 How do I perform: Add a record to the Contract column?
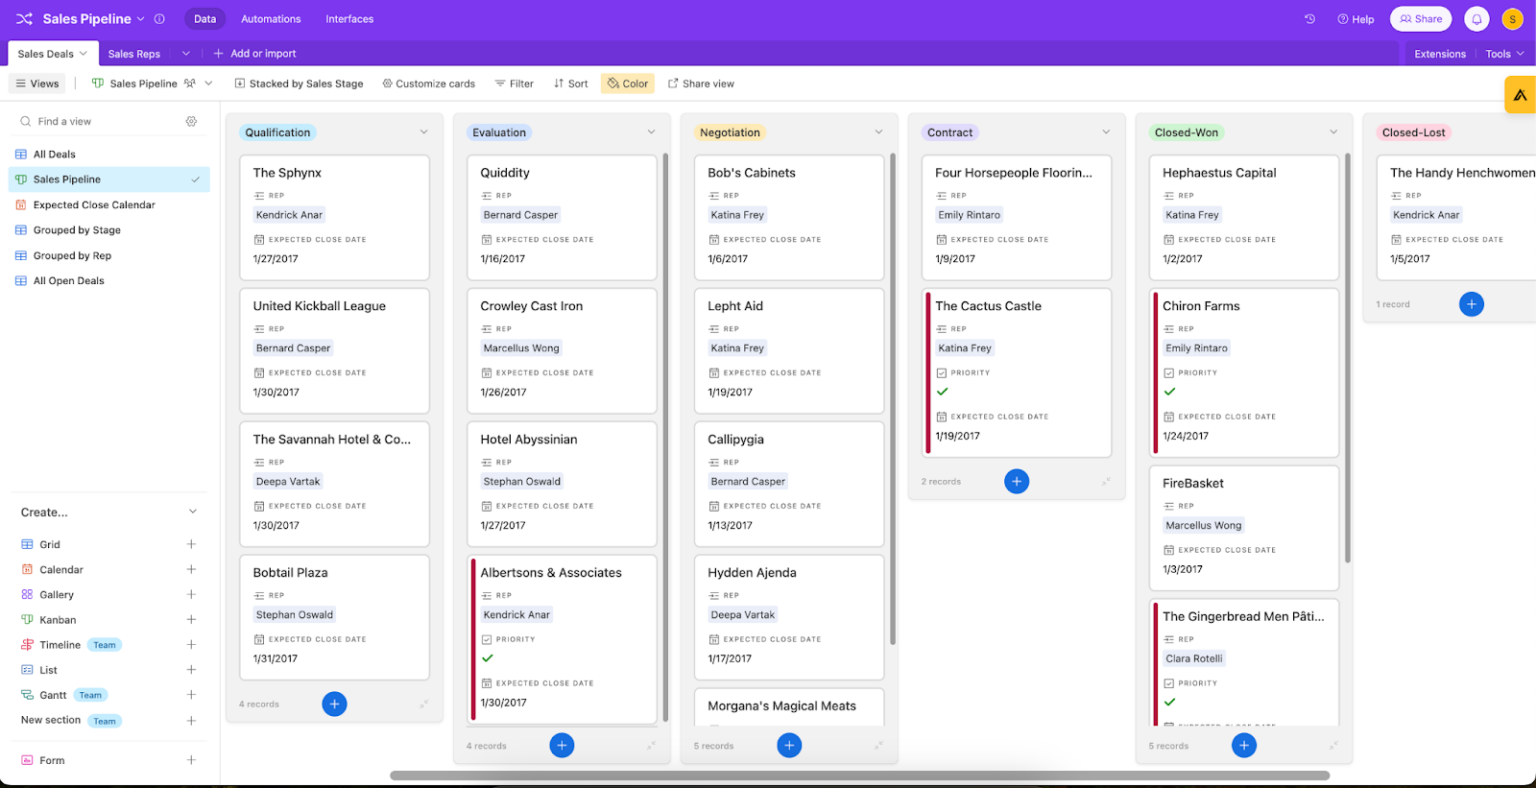tap(1016, 481)
